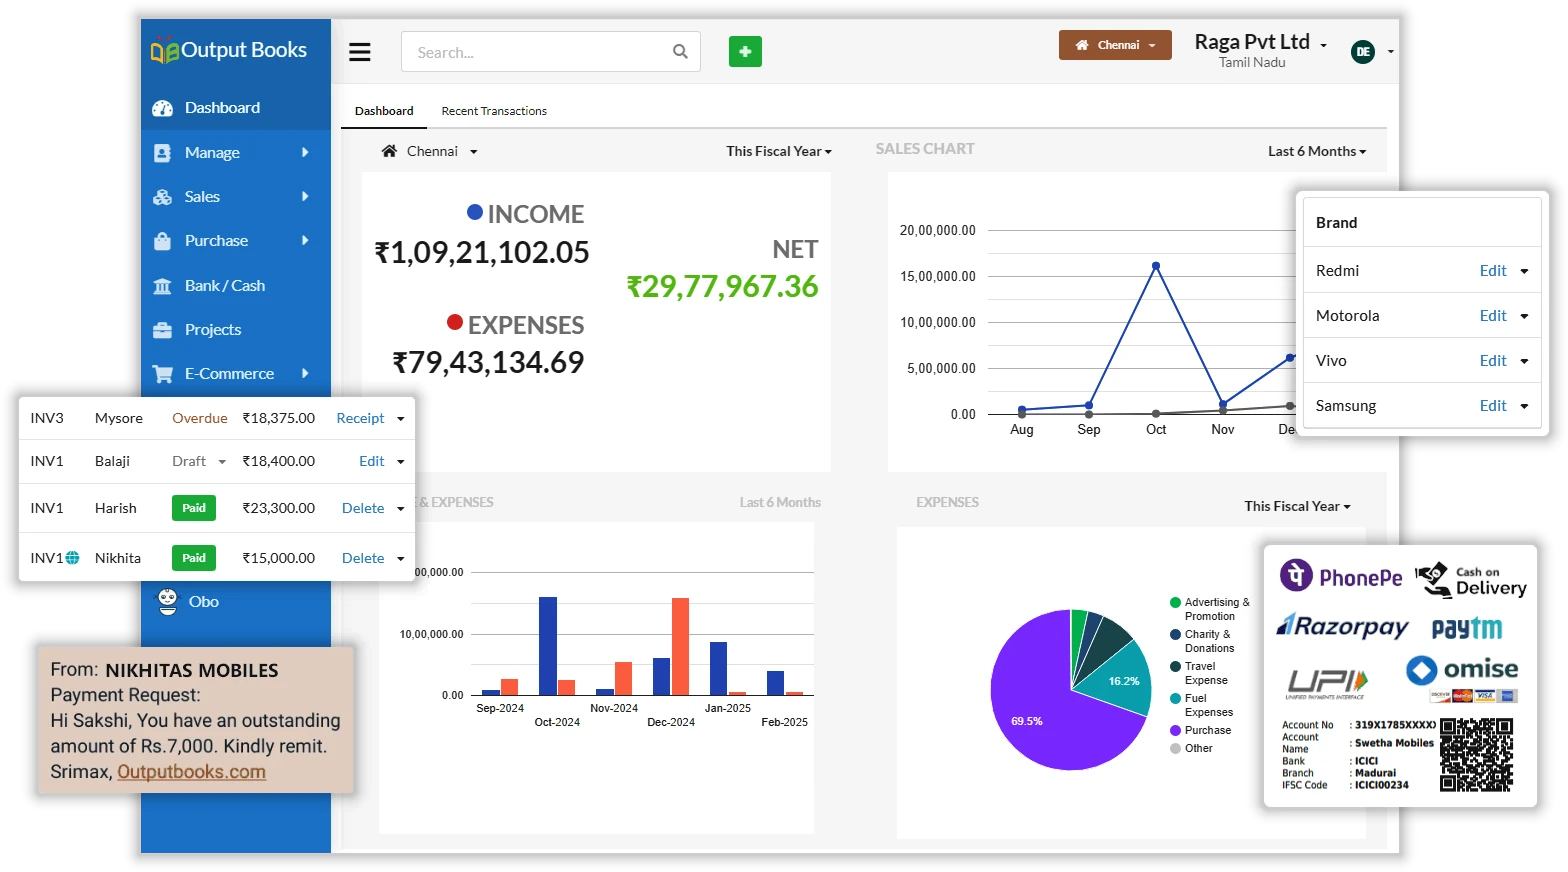Viewport: 1568px width, 872px height.
Task: Click the Razorpay logo
Action: [x=1342, y=627]
